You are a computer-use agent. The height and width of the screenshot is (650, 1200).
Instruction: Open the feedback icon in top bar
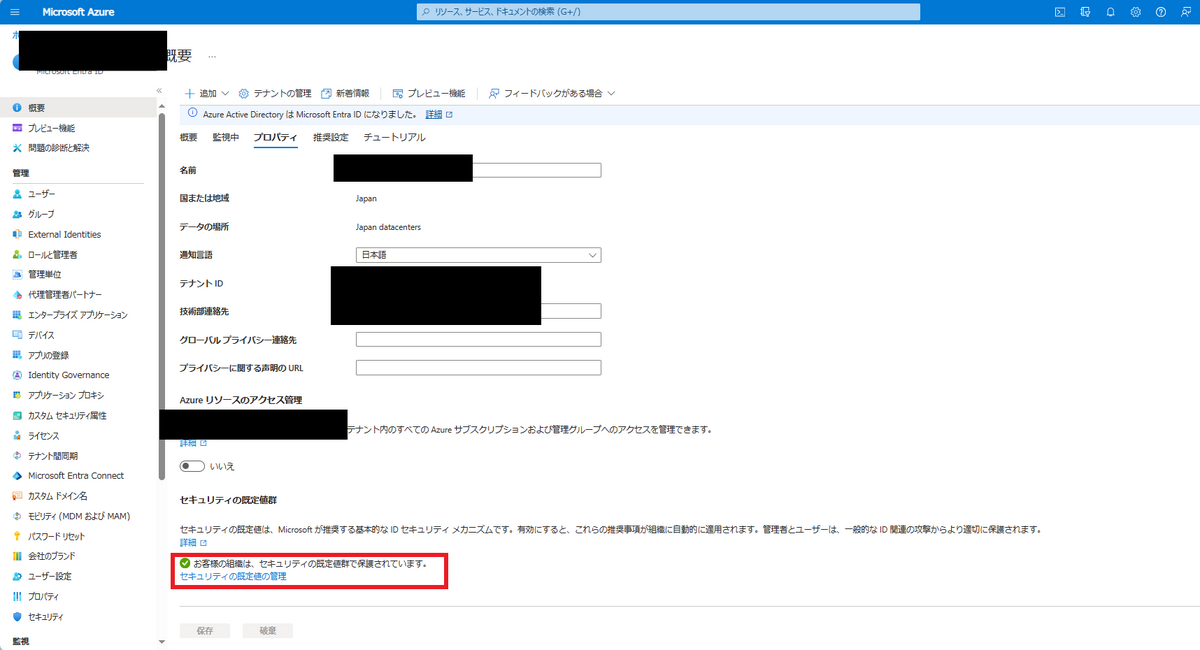coord(1186,12)
